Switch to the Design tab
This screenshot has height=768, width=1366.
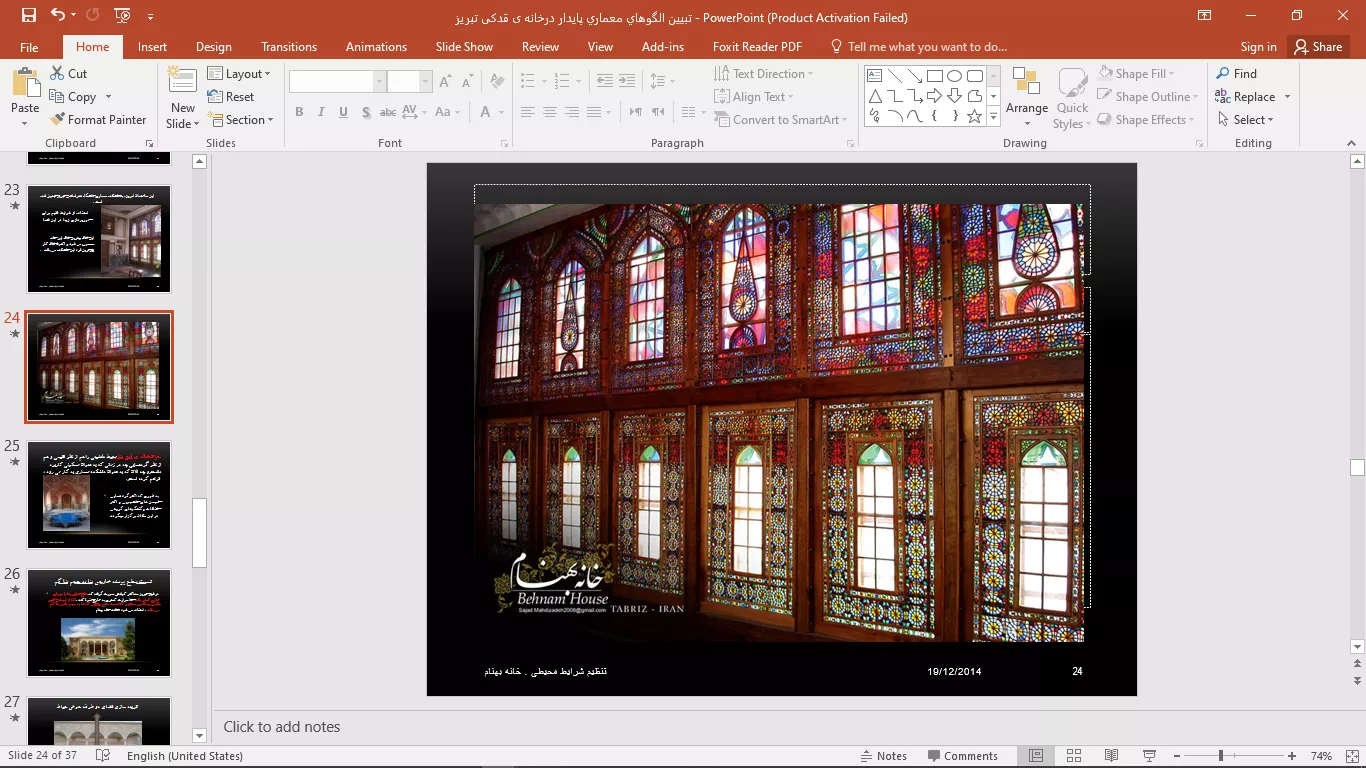(214, 46)
